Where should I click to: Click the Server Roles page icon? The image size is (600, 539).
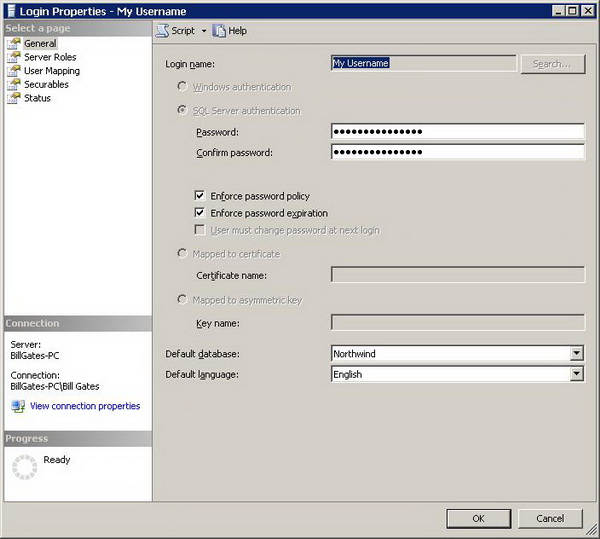[14, 58]
